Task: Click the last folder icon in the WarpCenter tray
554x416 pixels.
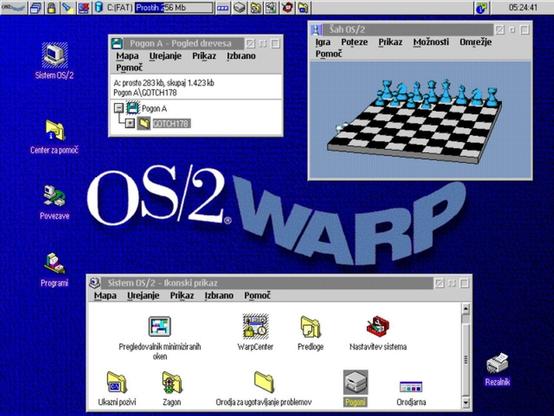Action: [303, 8]
